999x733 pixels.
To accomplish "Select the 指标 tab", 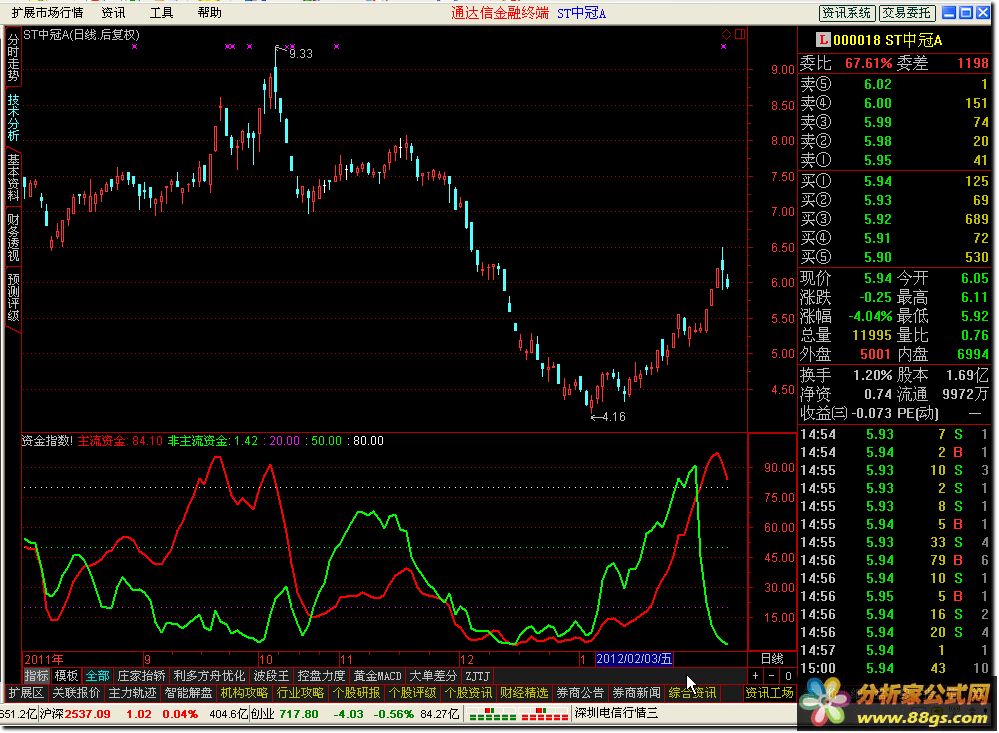I will pyautogui.click(x=36, y=676).
